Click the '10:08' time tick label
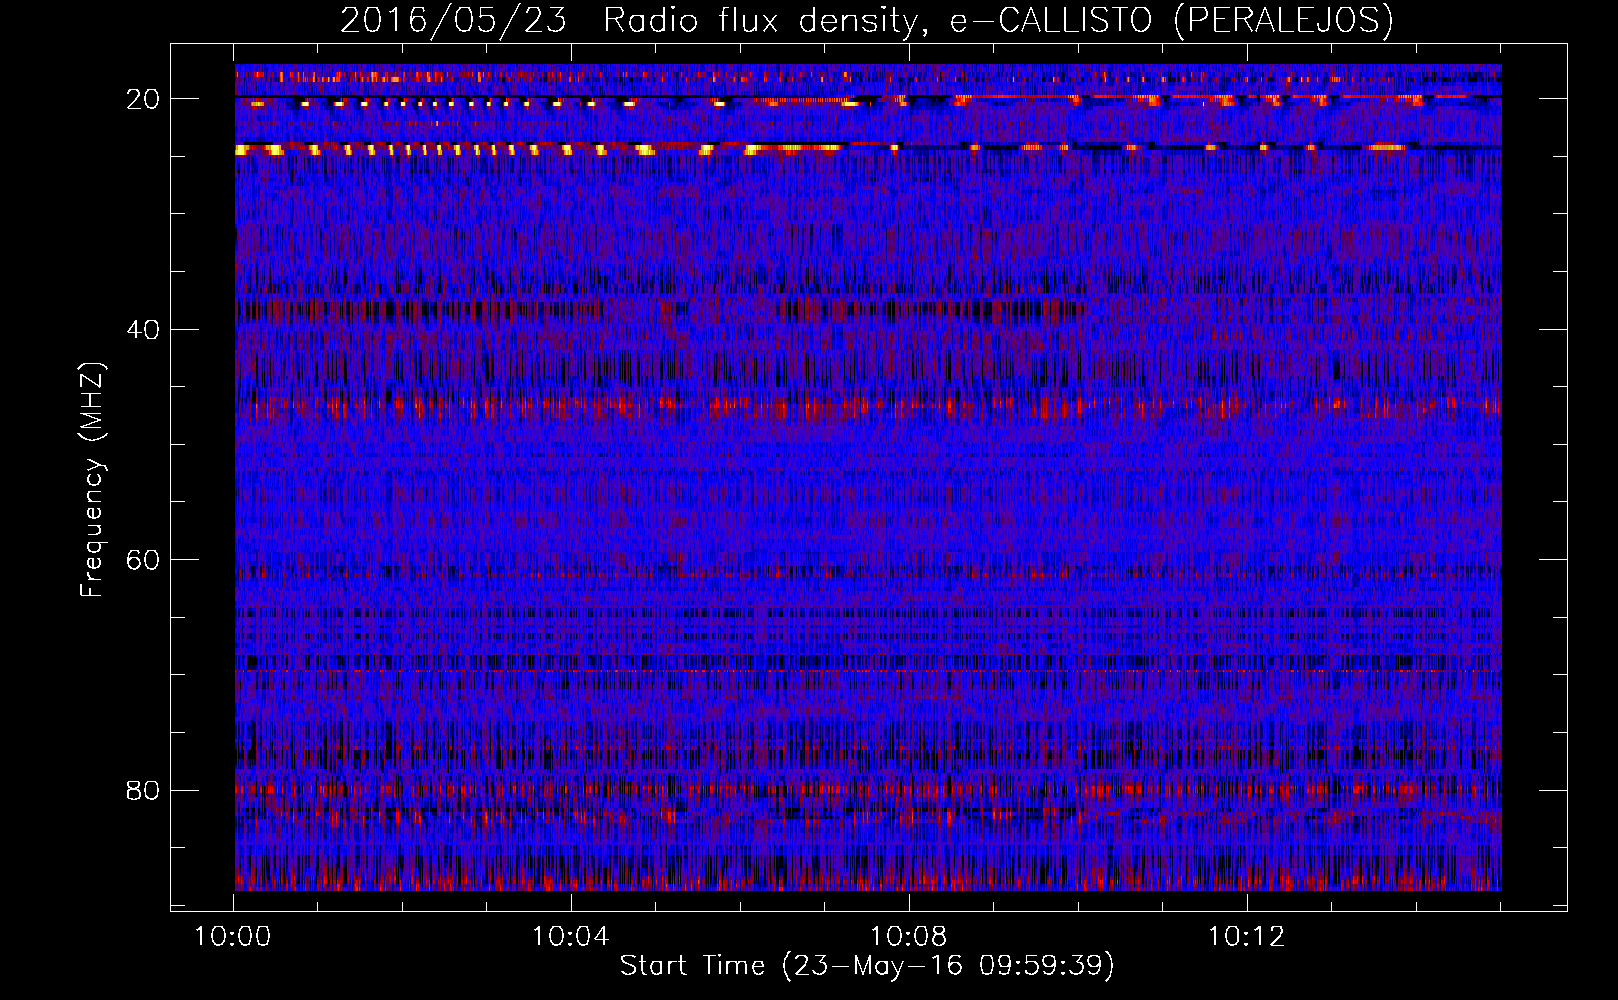1618x1000 pixels. tap(908, 937)
